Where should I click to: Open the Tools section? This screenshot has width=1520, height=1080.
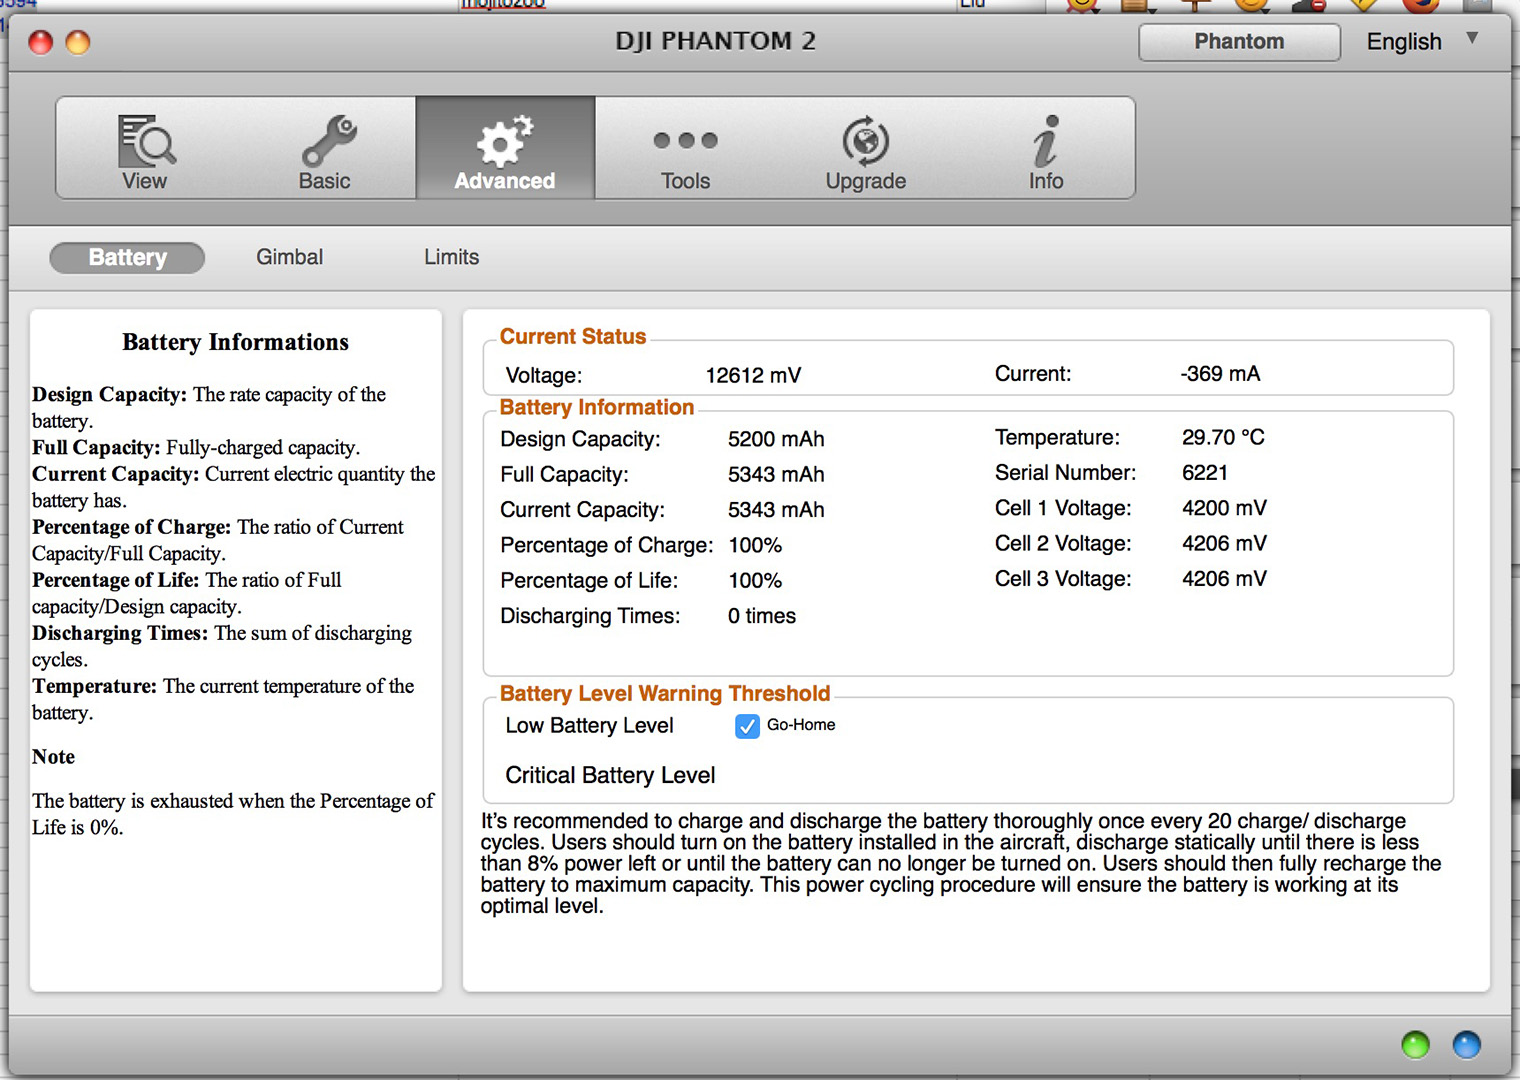[685, 150]
